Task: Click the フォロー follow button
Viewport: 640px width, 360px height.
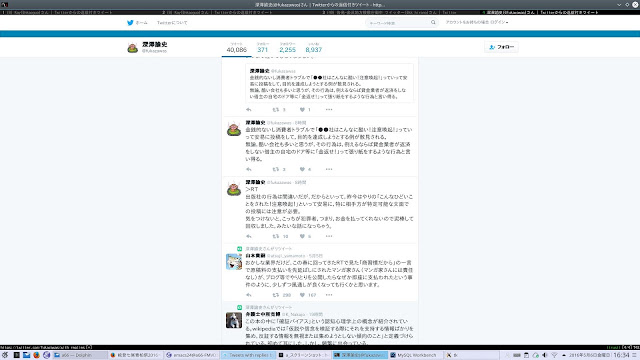Action: click(x=501, y=47)
